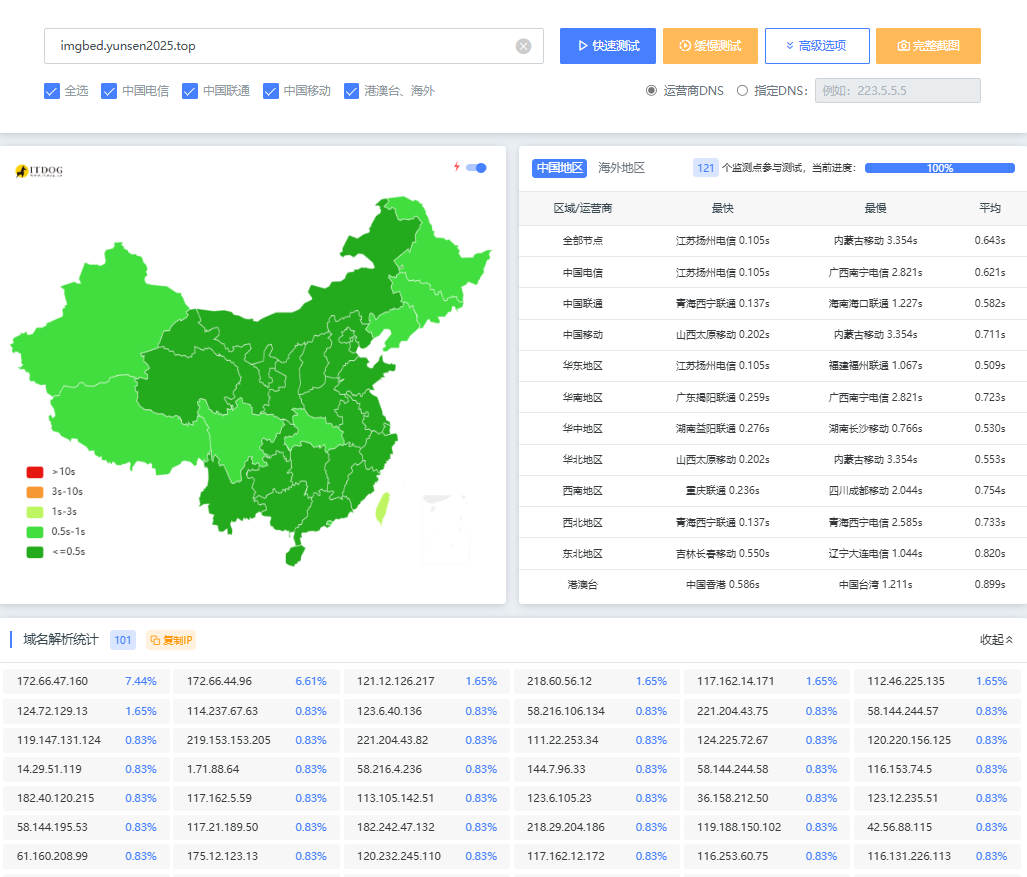
Task: Click Taiwan island on the map
Action: 383,508
